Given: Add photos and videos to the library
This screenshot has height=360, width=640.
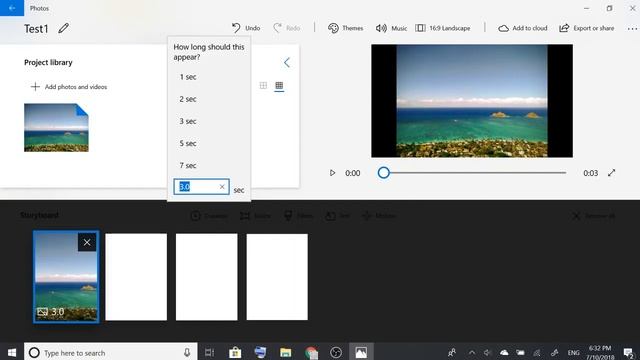Looking at the screenshot, I should click(69, 87).
